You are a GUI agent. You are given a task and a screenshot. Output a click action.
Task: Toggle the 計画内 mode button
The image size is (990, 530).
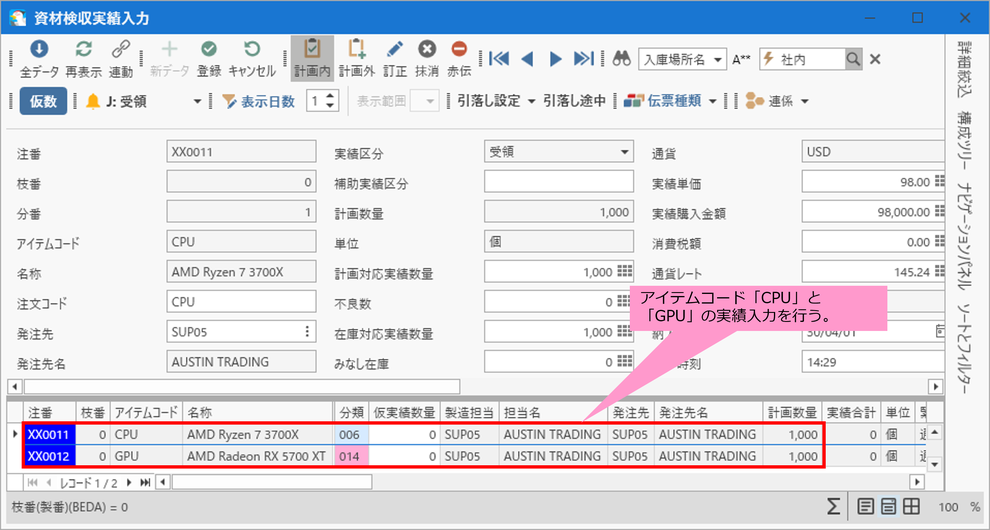pyautogui.click(x=312, y=58)
